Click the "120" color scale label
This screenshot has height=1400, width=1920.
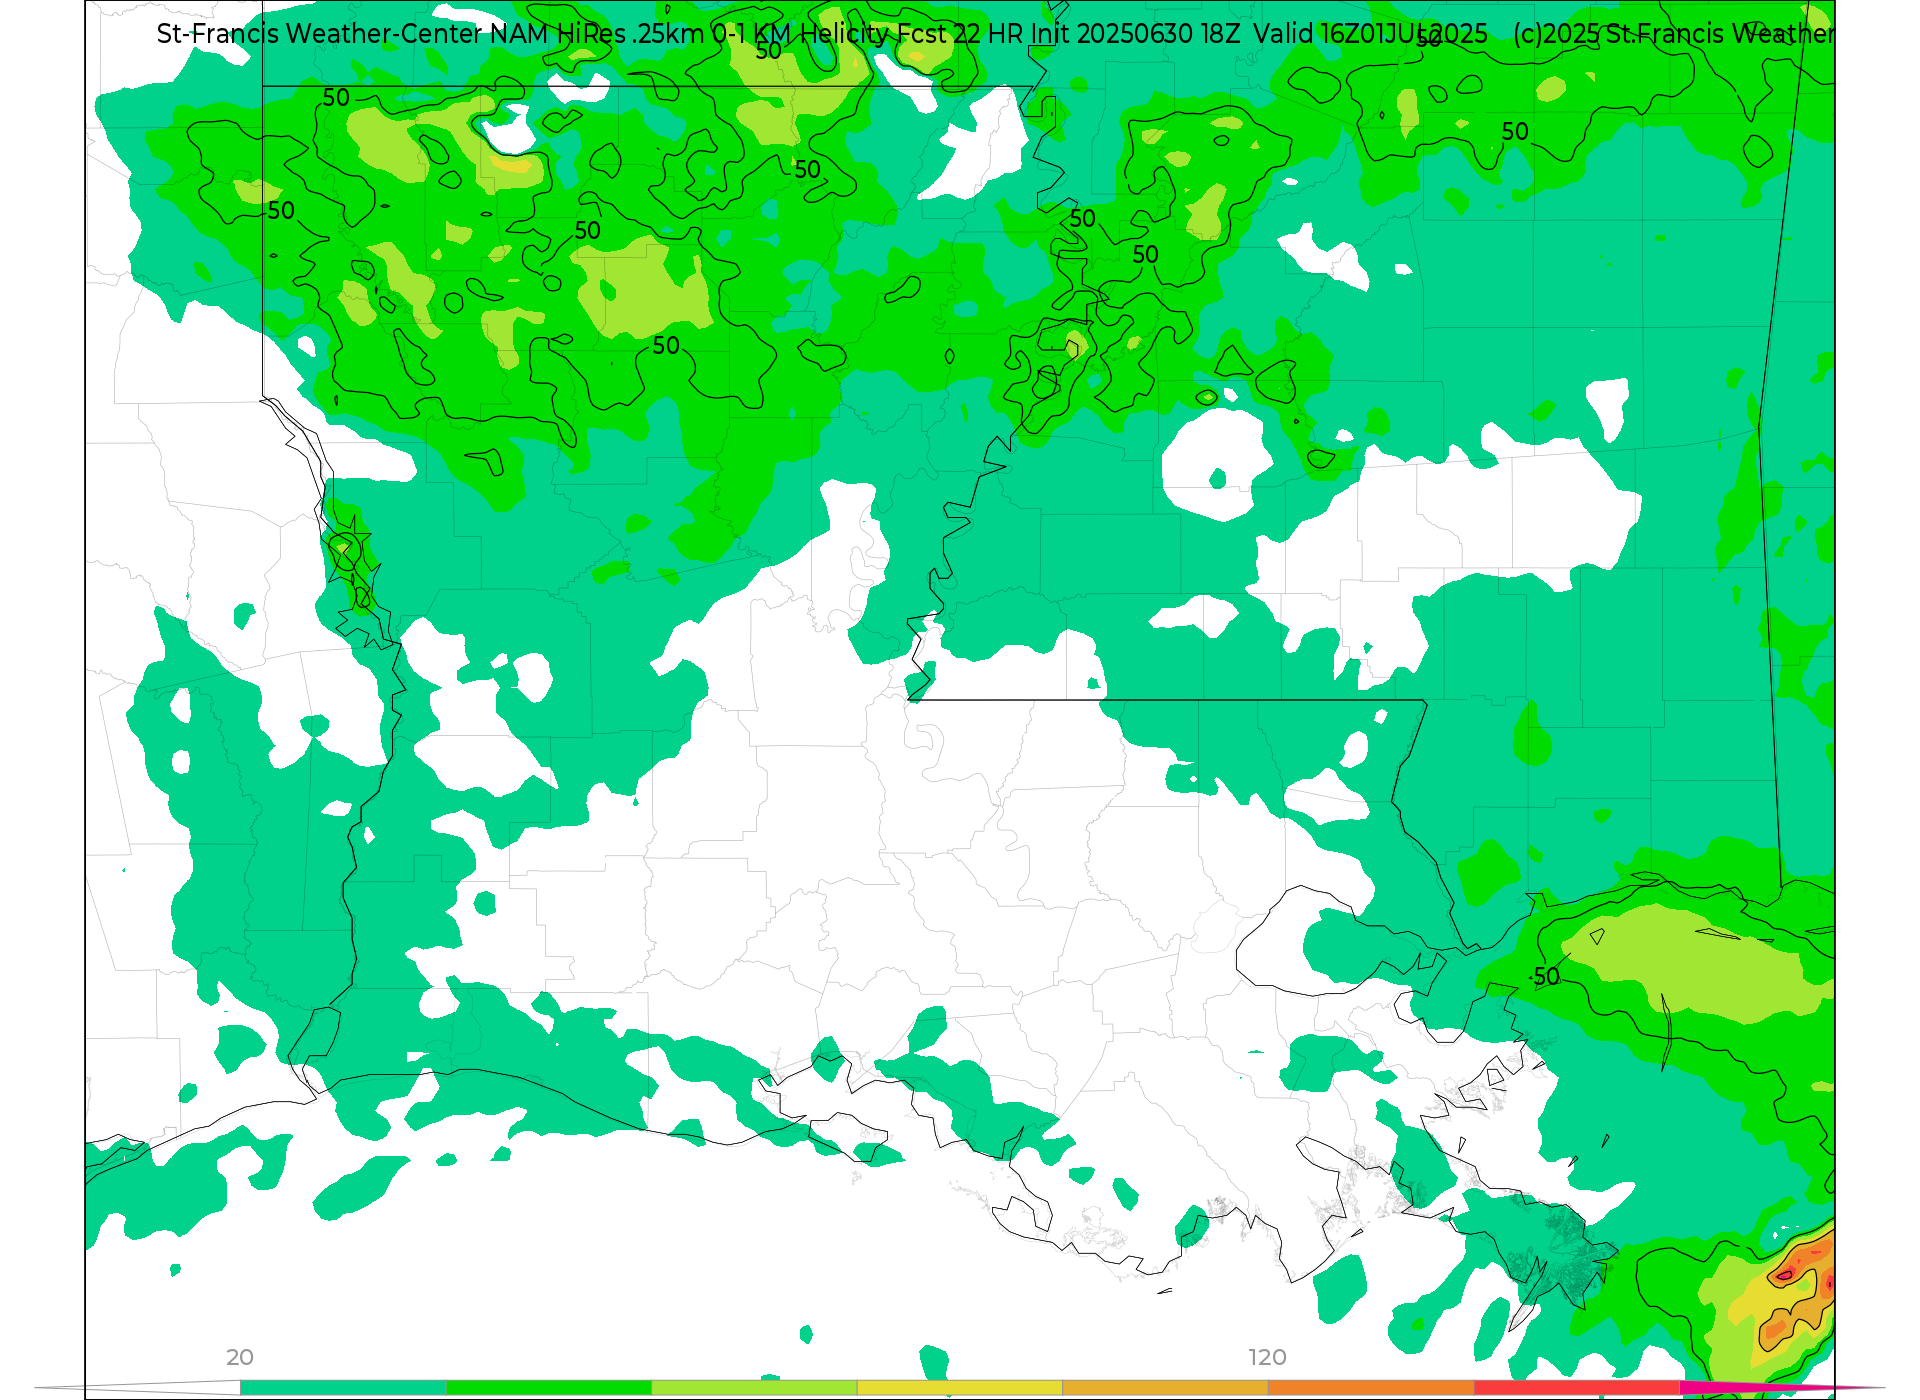(x=1267, y=1357)
